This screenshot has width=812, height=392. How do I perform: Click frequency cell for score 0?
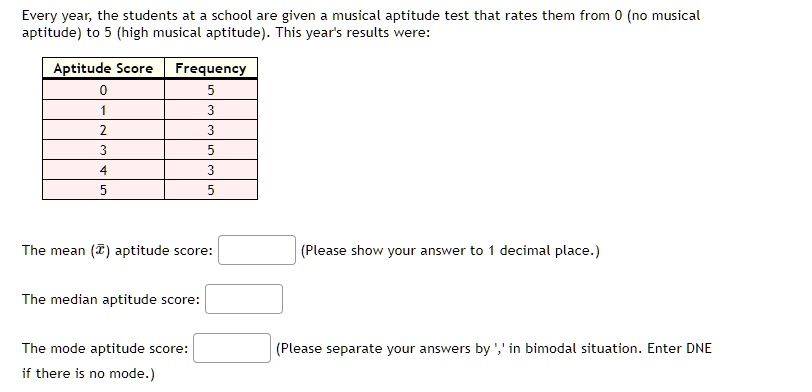tap(211, 90)
